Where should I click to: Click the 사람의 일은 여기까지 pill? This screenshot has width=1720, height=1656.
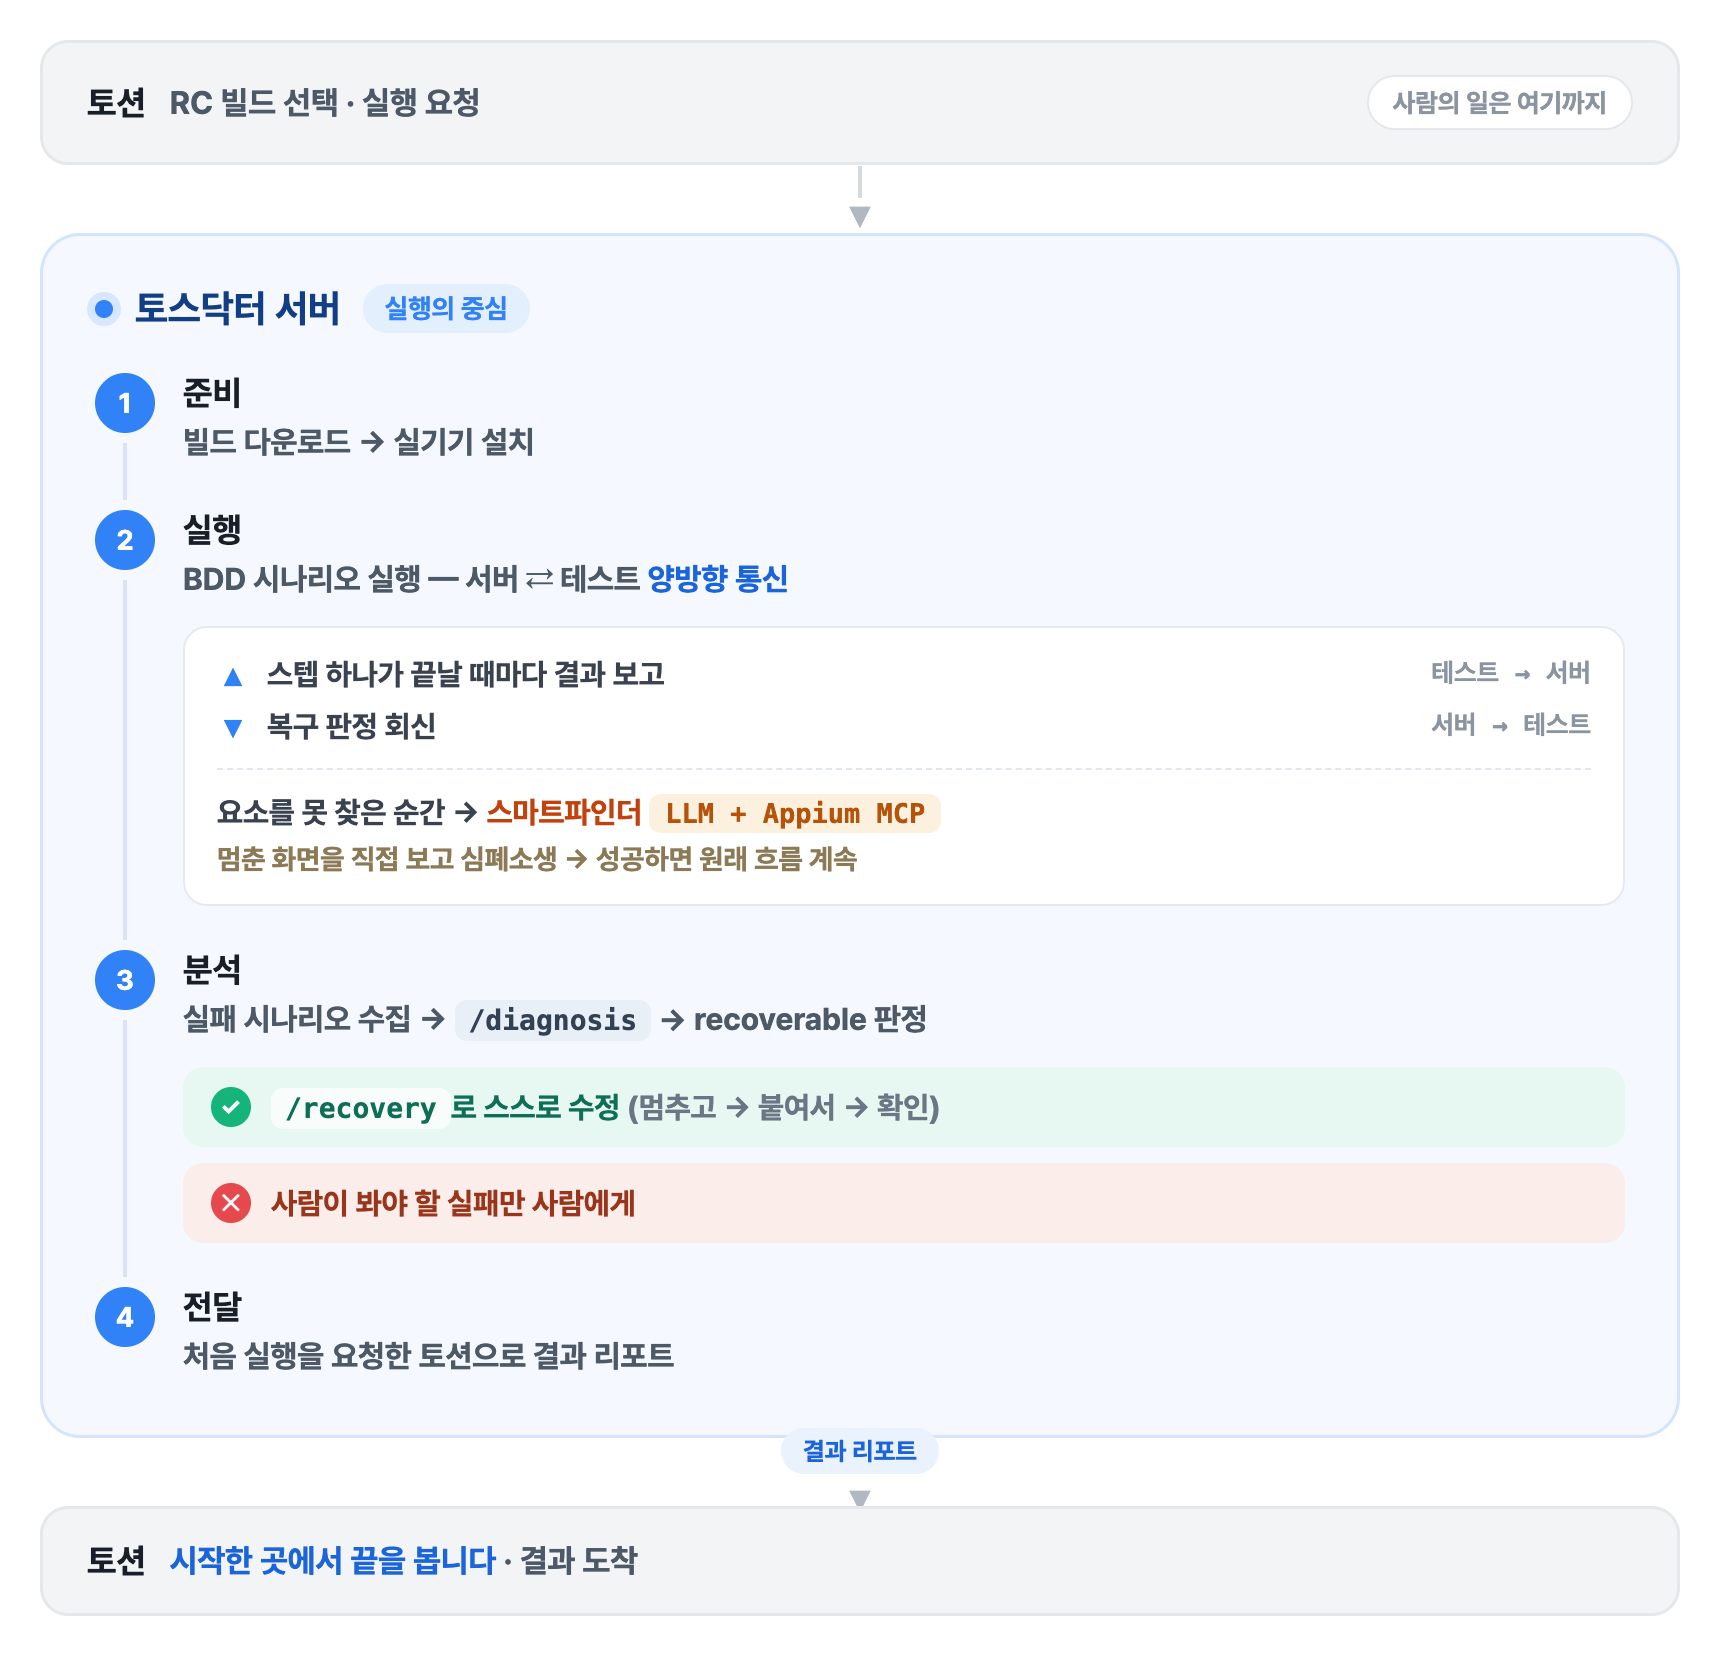pyautogui.click(x=1499, y=103)
